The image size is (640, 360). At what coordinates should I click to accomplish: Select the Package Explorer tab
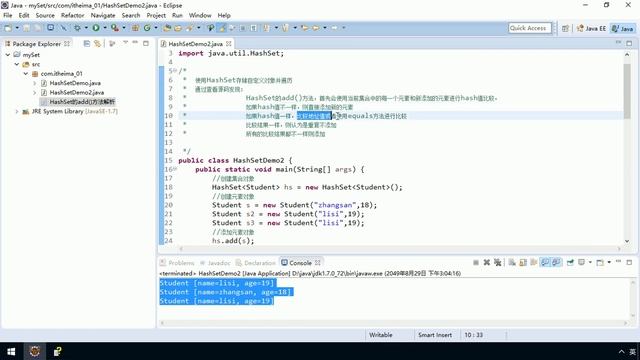(36, 44)
